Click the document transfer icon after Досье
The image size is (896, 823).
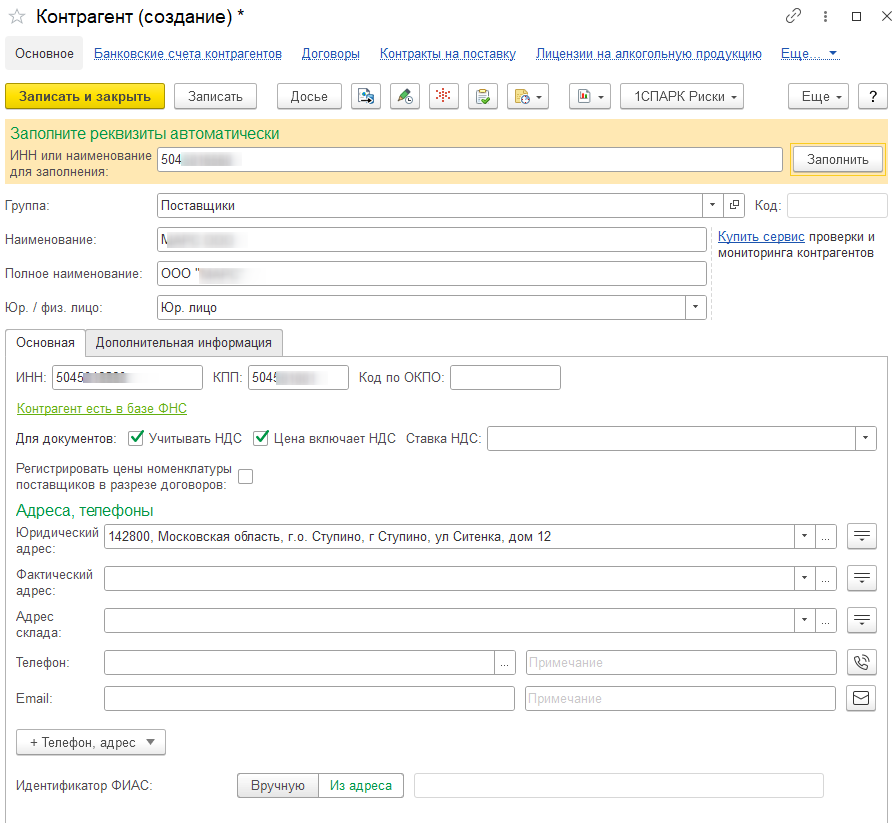point(366,96)
